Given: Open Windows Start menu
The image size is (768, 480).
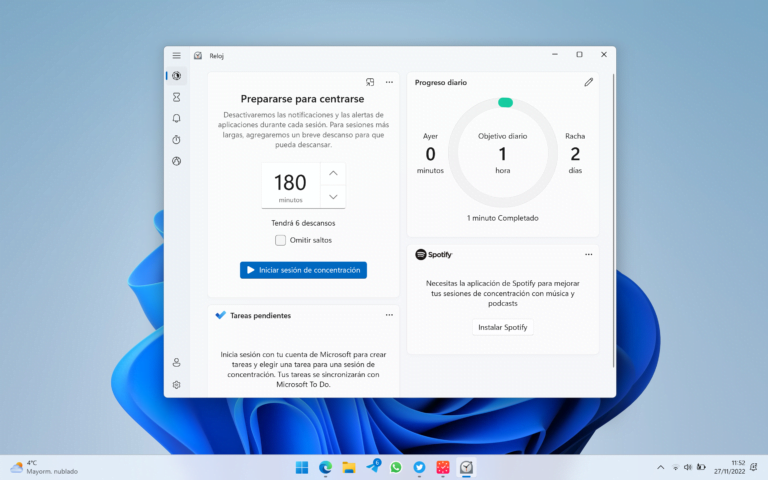Looking at the screenshot, I should point(302,467).
